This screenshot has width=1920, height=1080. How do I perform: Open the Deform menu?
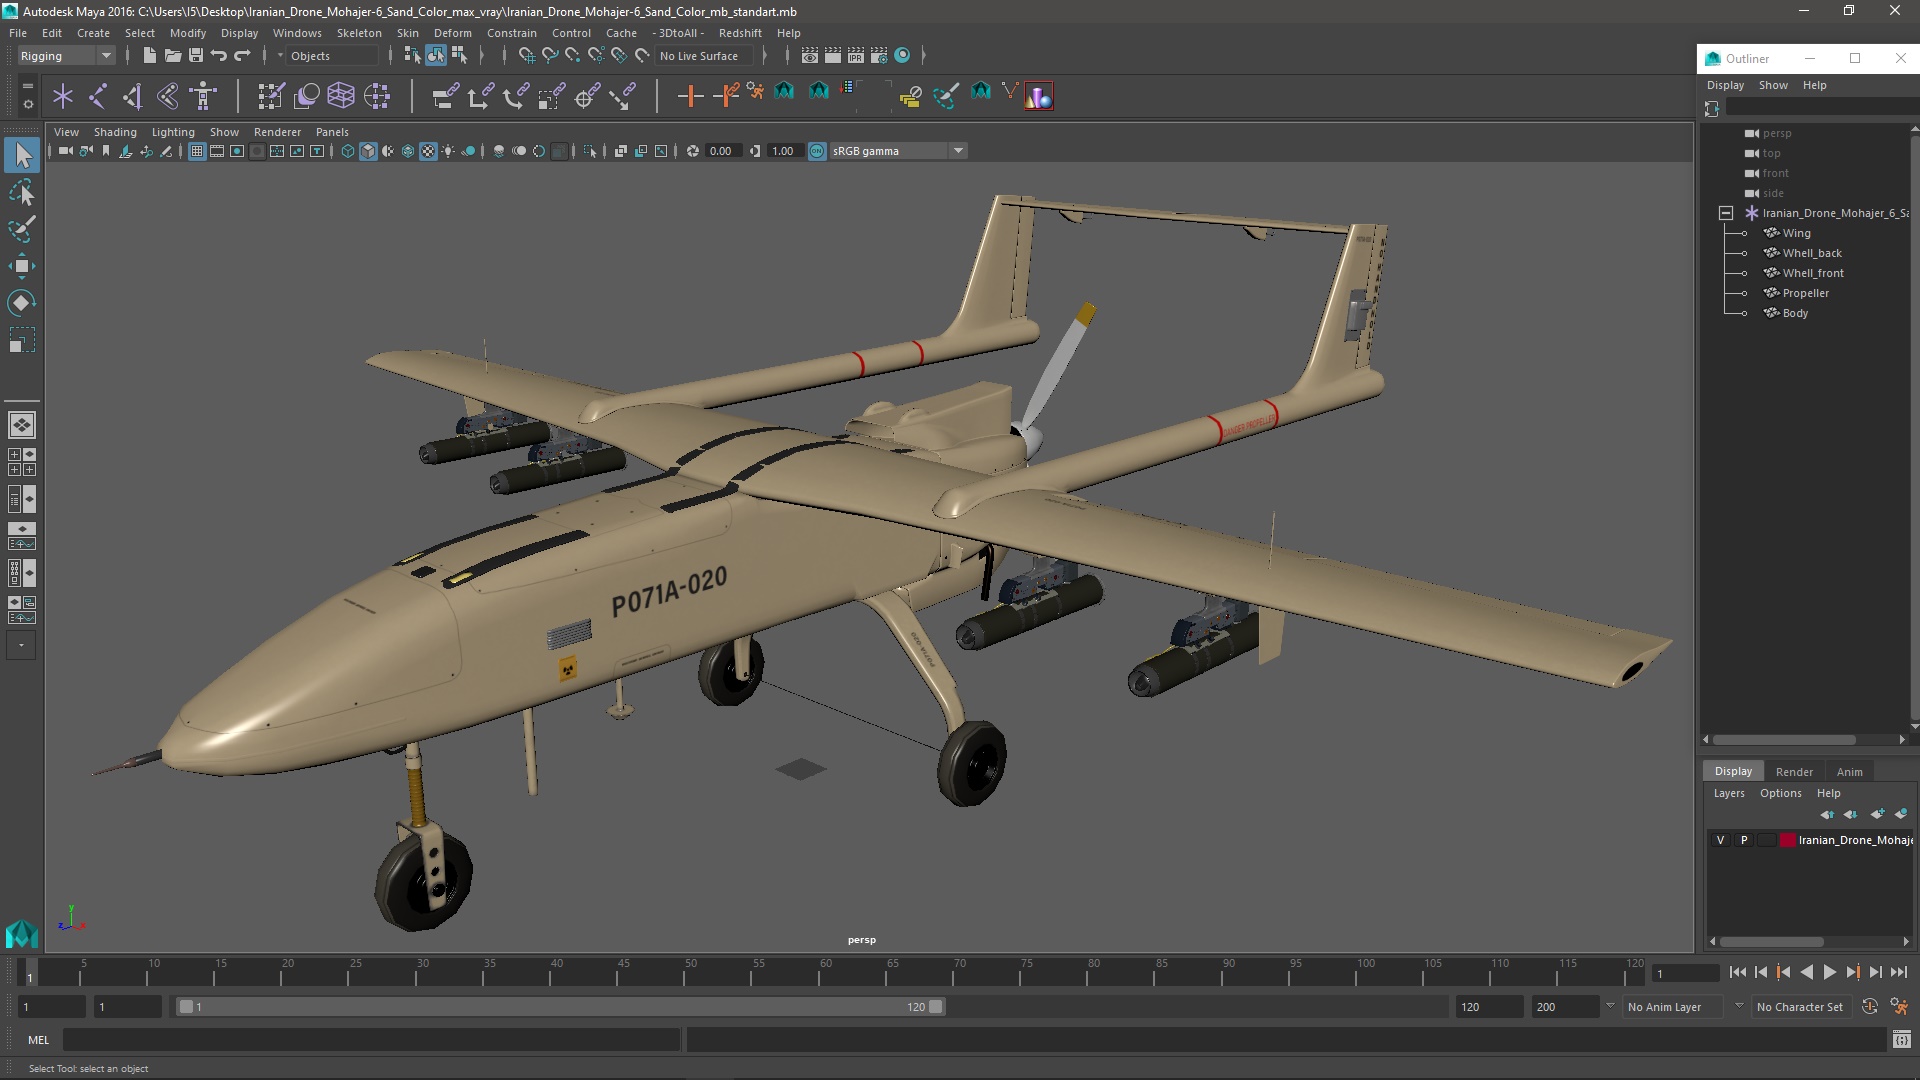point(452,33)
